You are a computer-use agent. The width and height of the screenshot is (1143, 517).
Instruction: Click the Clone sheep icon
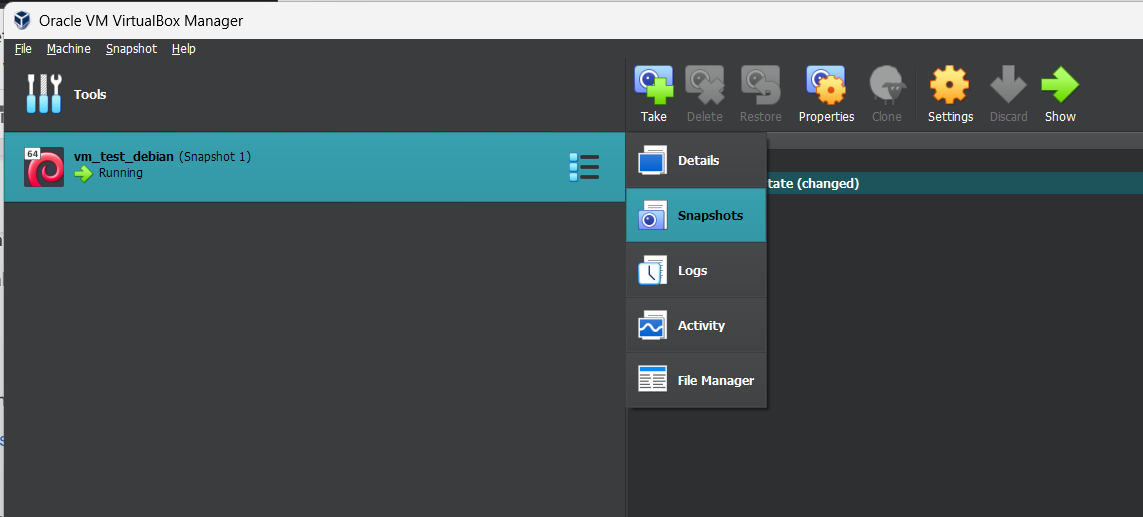[886, 87]
